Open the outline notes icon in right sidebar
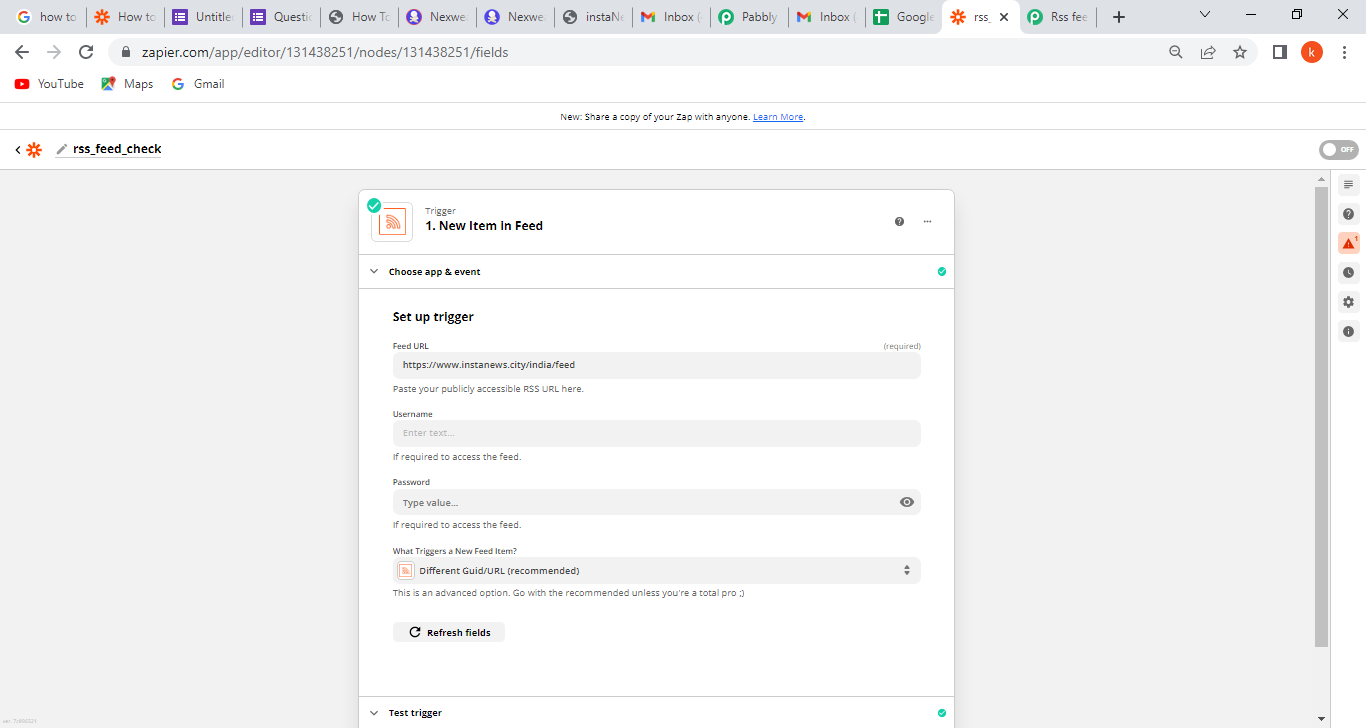Viewport: 1366px width, 728px height. click(1348, 185)
